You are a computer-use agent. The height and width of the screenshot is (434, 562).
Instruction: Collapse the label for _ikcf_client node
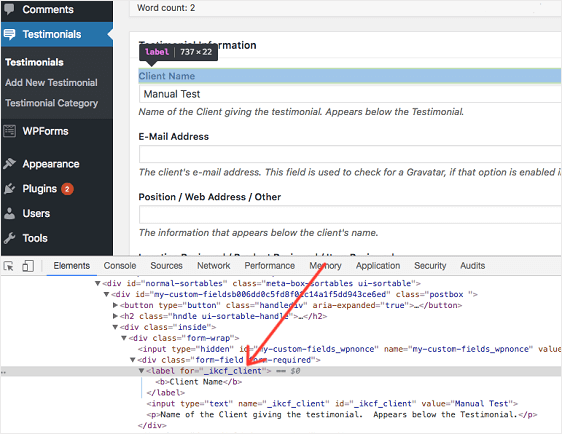point(141,371)
